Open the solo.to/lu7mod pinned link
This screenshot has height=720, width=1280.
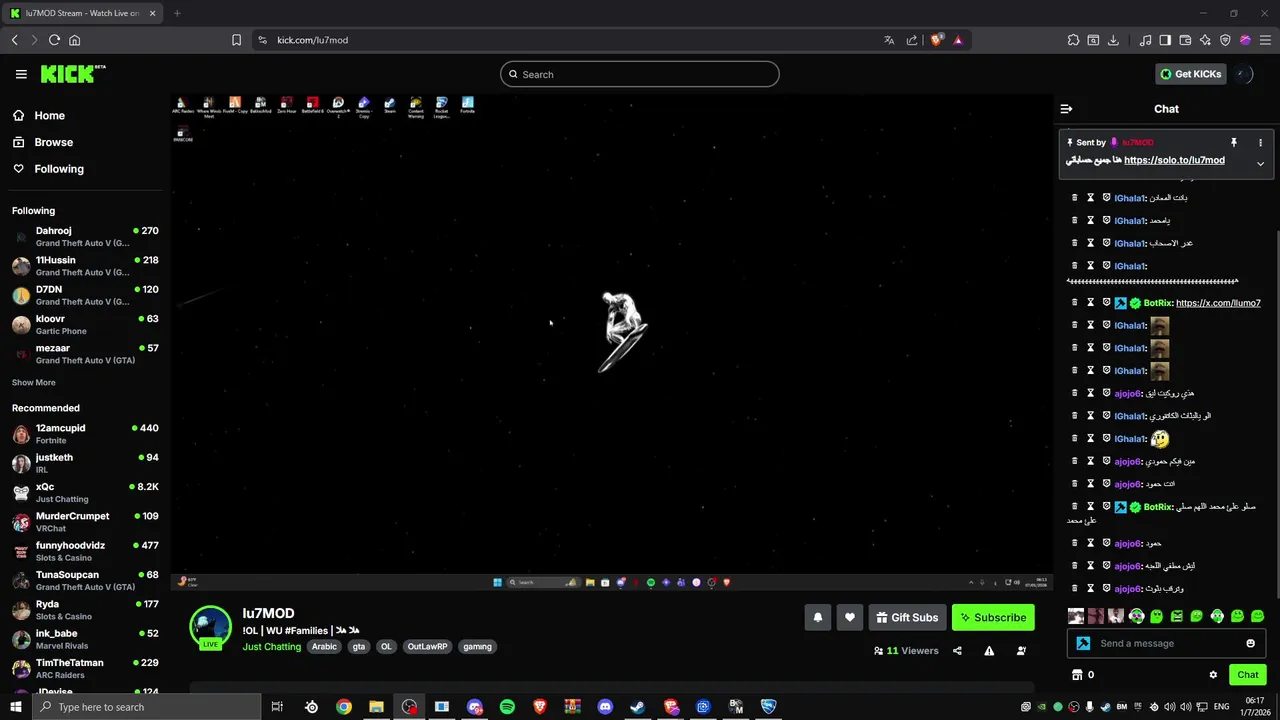coord(1174,160)
